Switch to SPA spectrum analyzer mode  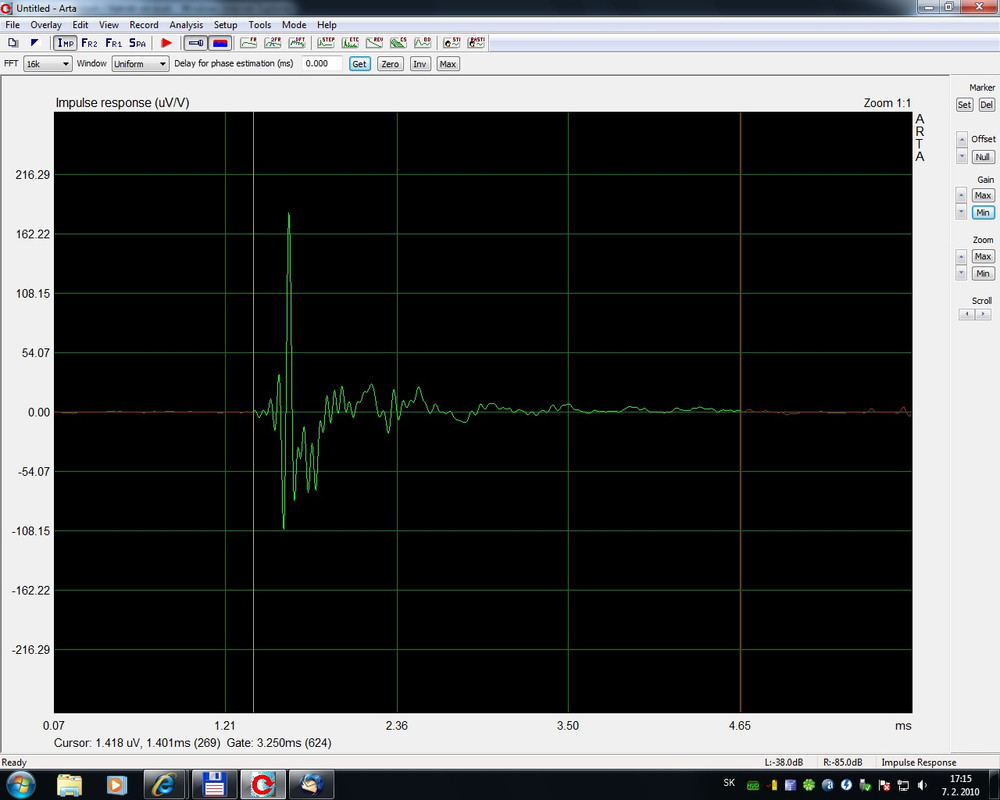tap(138, 43)
